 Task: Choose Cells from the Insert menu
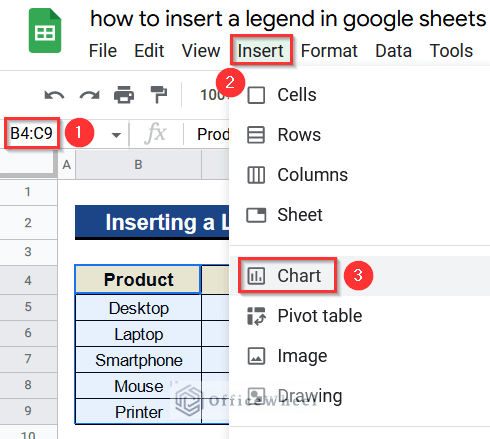(360, 95)
